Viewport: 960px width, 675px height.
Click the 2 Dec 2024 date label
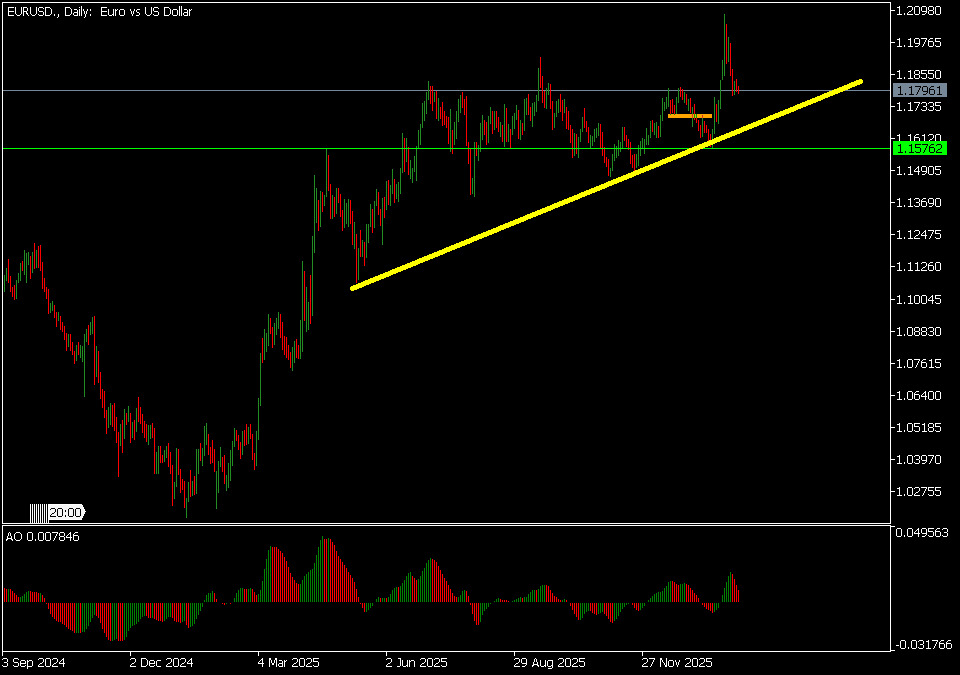pos(161,662)
